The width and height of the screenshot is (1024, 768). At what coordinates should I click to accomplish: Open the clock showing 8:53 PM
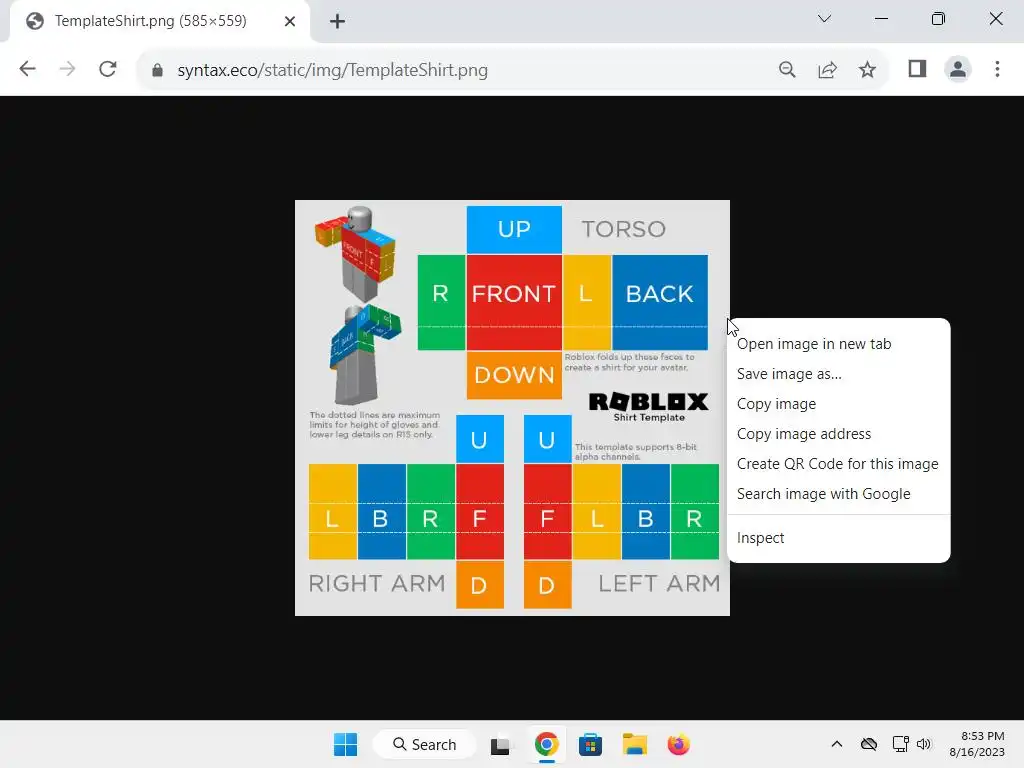pos(977,744)
